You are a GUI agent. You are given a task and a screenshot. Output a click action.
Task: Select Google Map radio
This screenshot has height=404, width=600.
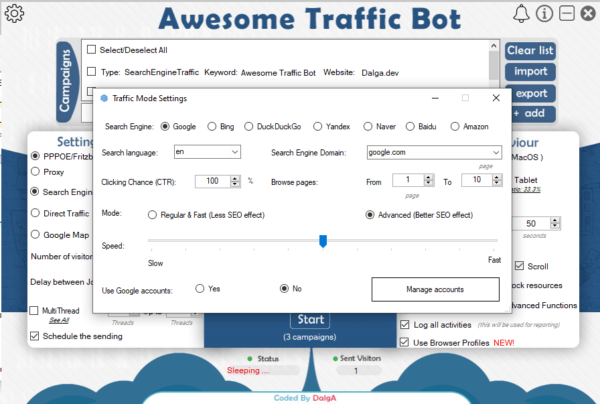click(35, 234)
